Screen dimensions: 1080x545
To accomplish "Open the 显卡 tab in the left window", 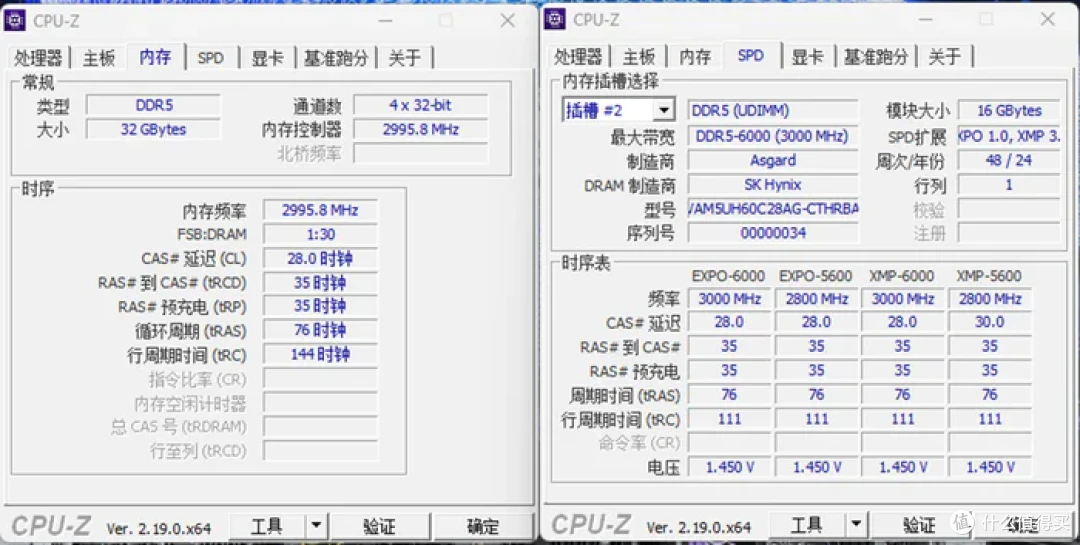I will 267,58.
